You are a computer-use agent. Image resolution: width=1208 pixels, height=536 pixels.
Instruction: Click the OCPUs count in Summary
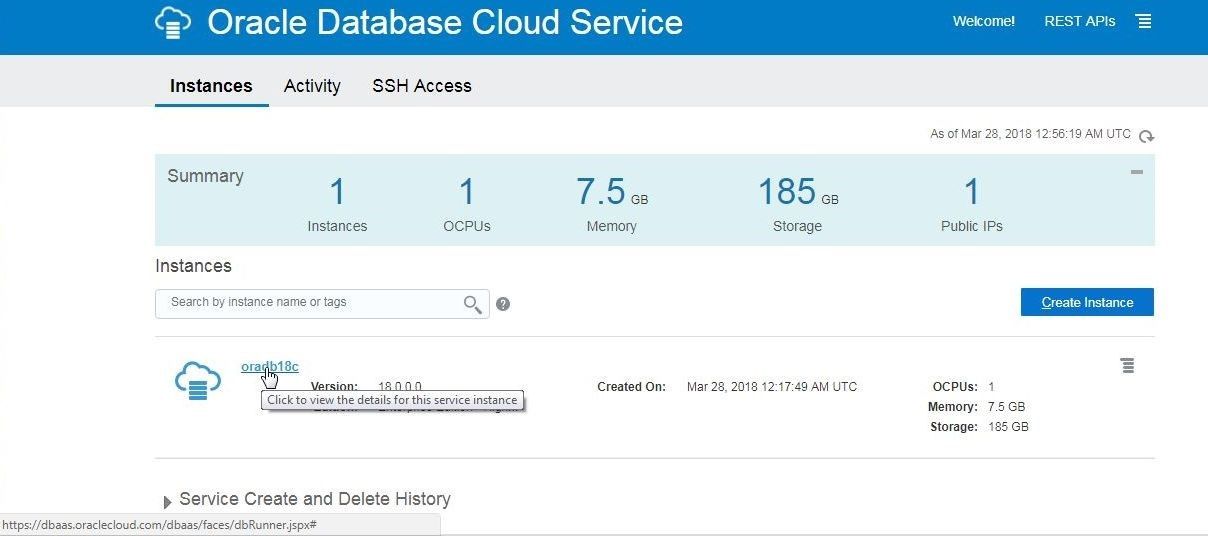tap(467, 192)
